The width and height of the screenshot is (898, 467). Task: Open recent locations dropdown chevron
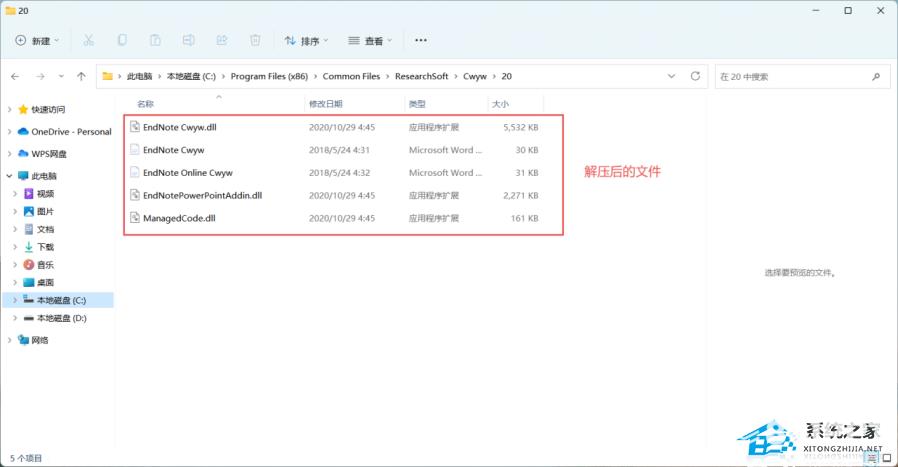pos(61,76)
